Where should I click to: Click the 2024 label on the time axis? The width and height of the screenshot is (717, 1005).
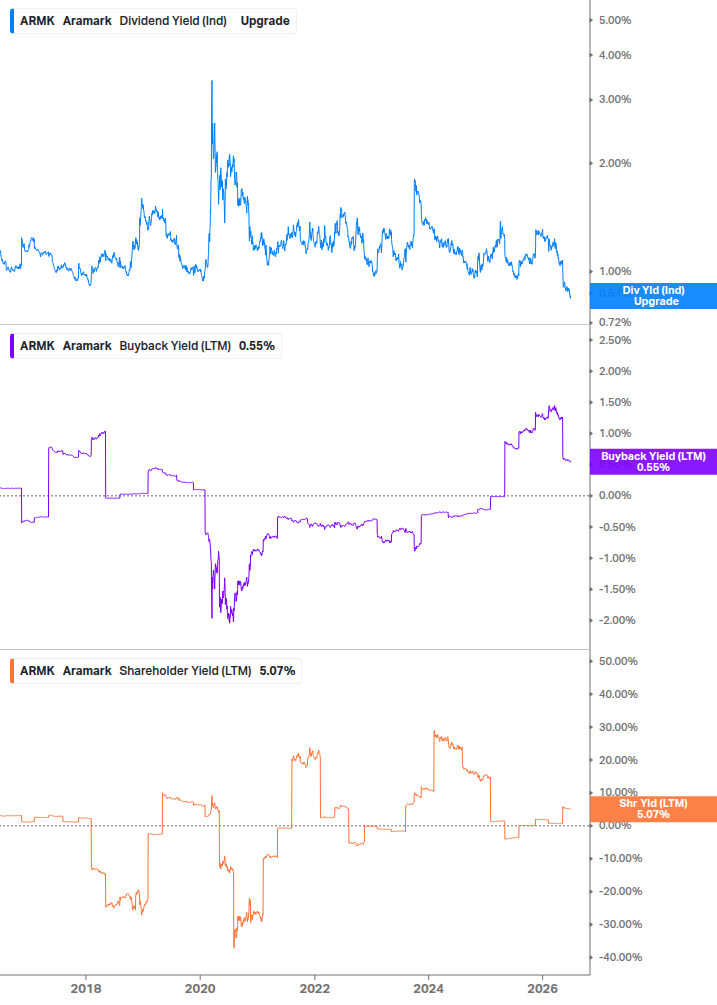tap(428, 988)
